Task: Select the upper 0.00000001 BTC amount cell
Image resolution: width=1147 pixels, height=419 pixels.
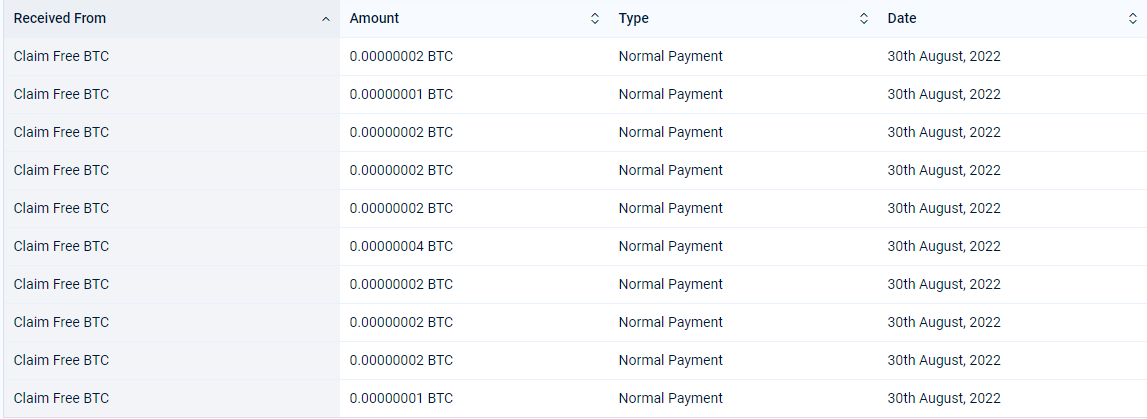Action: [x=401, y=94]
